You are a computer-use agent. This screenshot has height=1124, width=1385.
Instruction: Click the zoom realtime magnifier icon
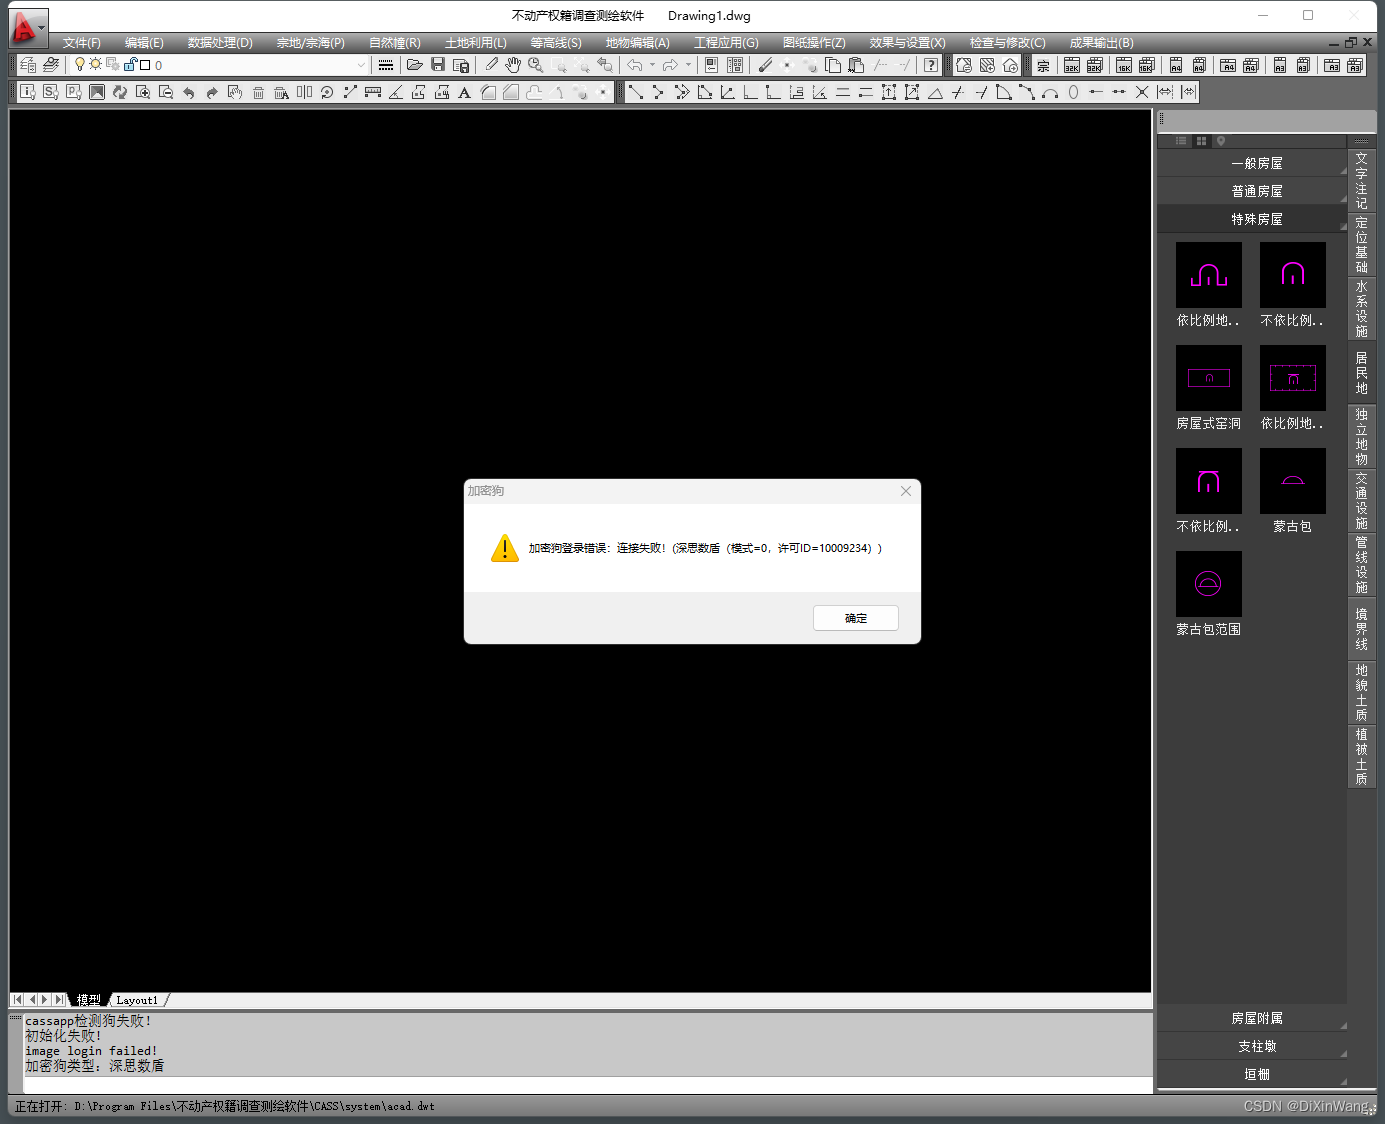[536, 65]
